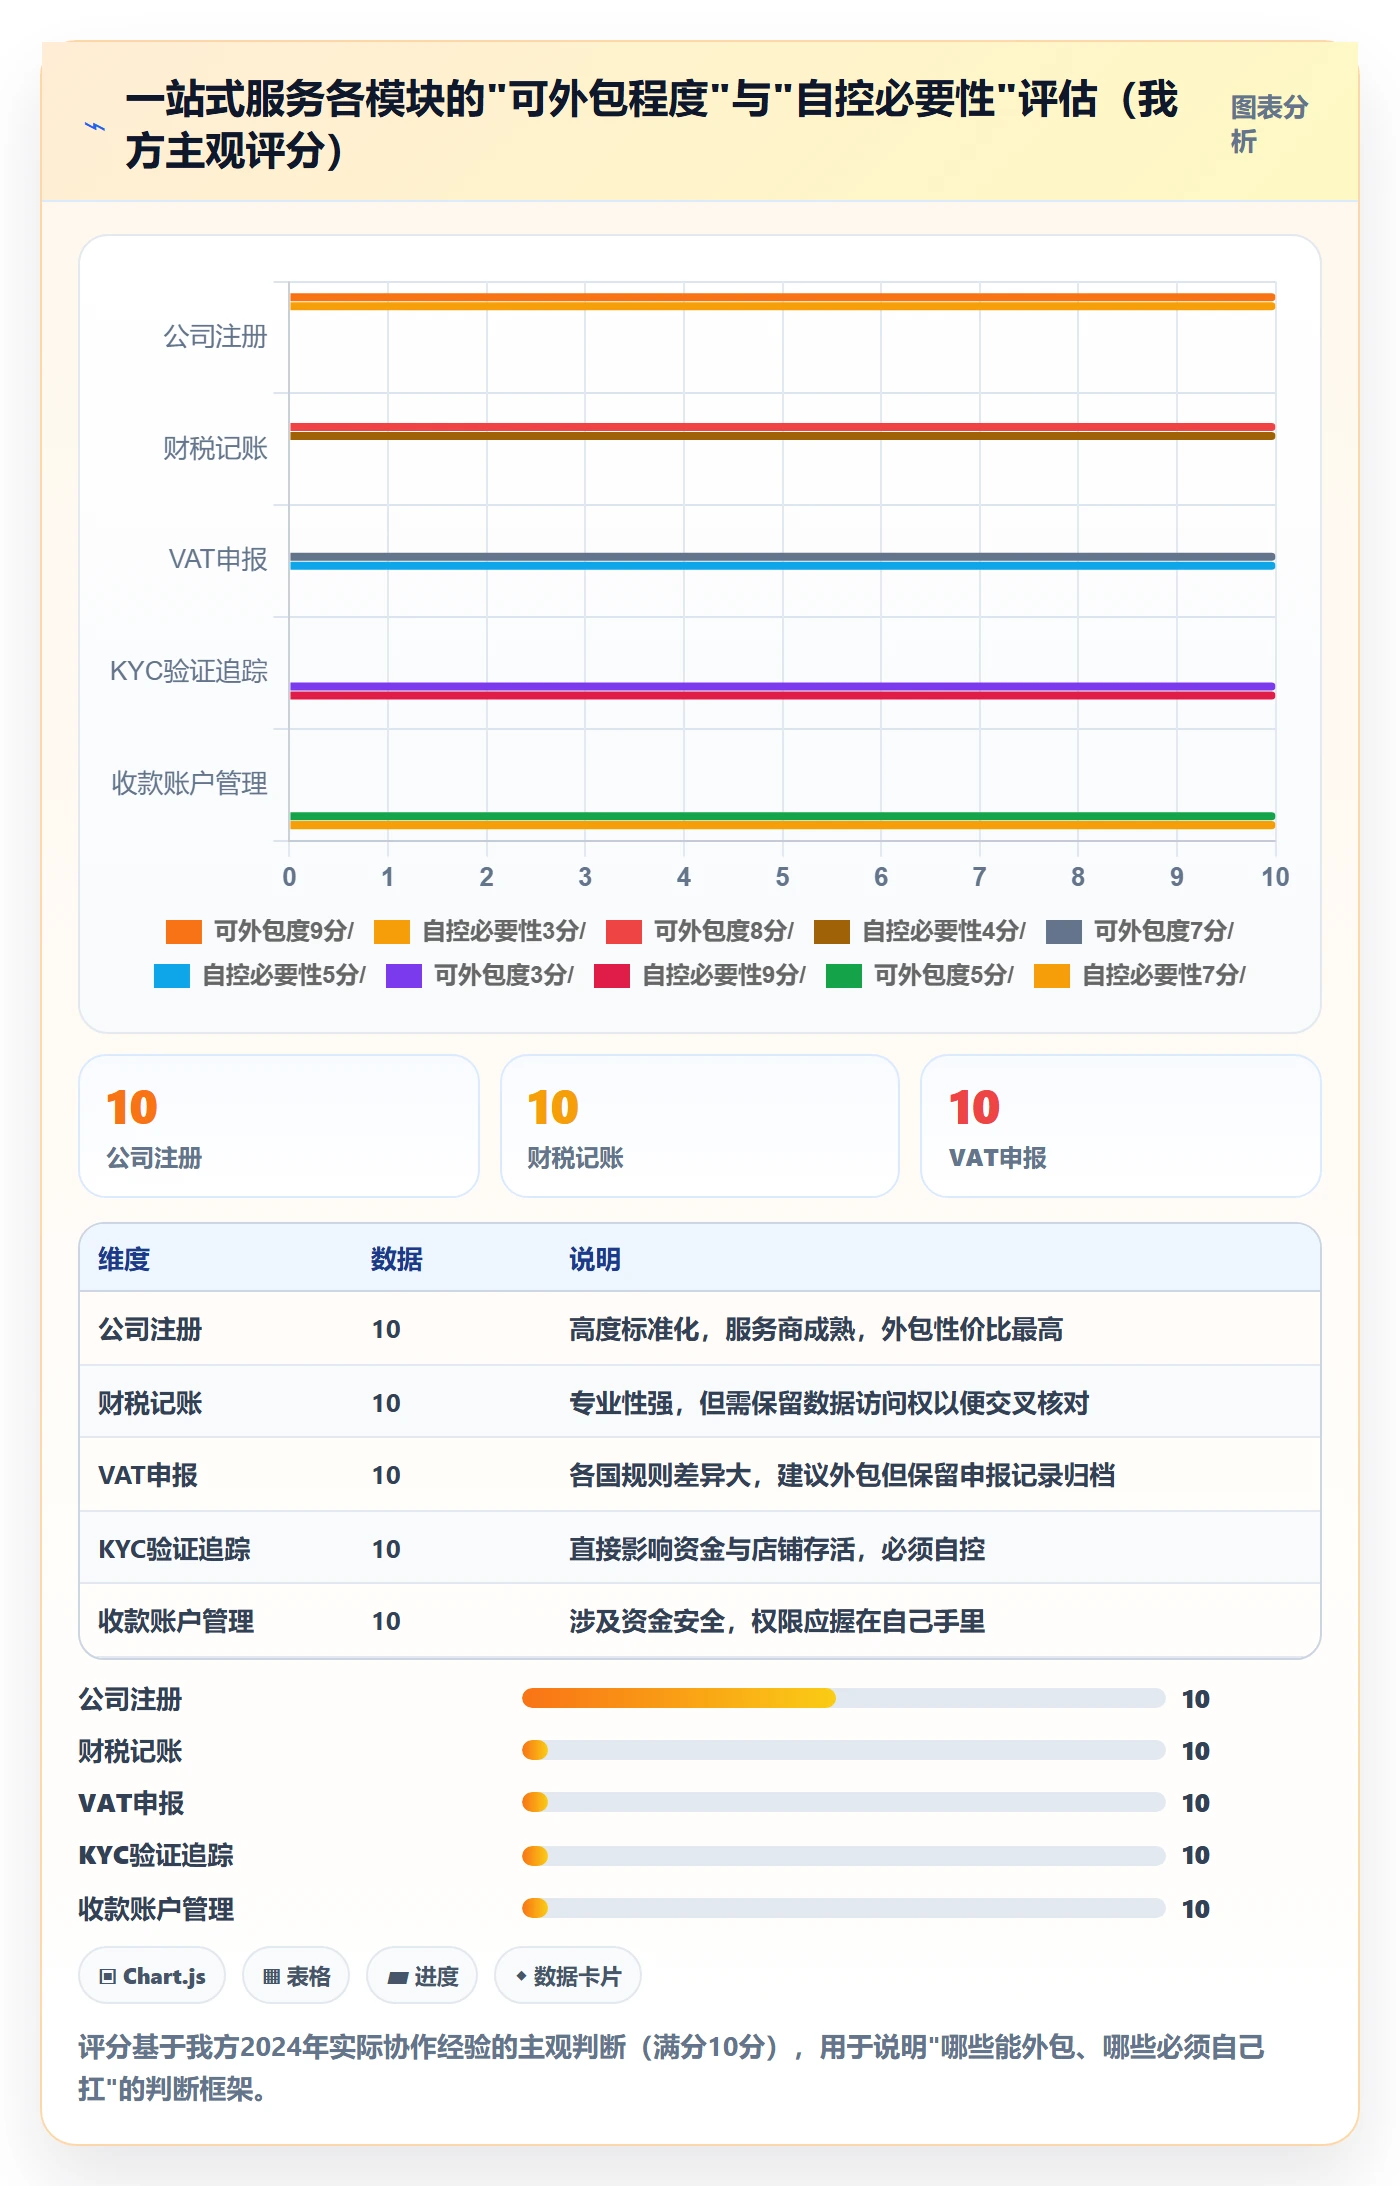
Task: Toggle gray legend item 可外包度7分
Action: [1139, 932]
